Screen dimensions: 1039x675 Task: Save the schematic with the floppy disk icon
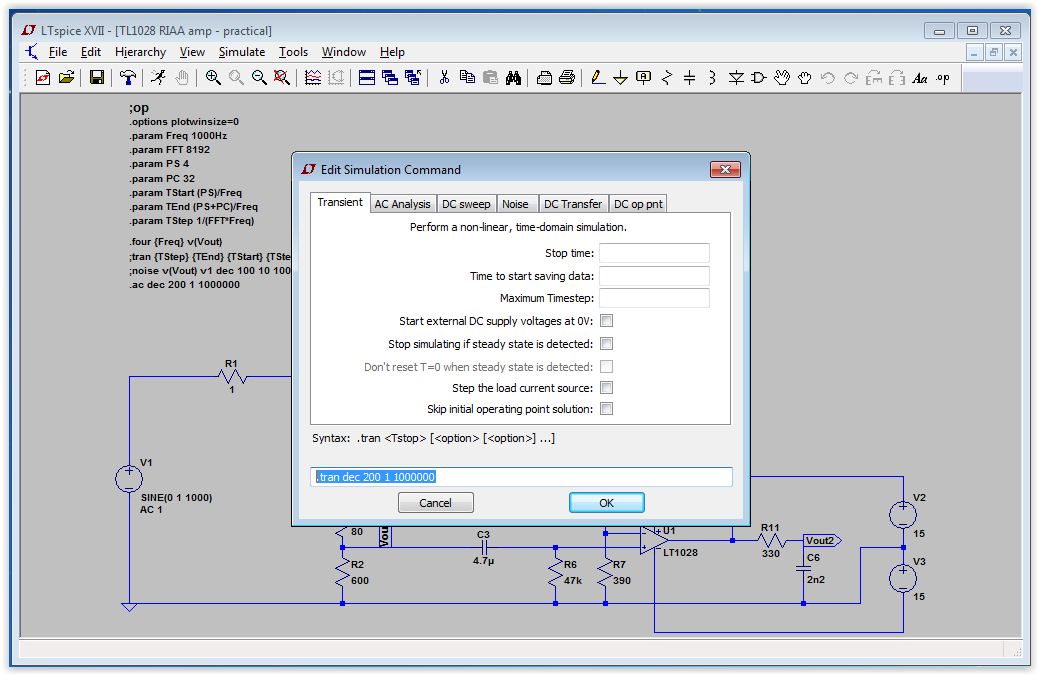pyautogui.click(x=97, y=78)
